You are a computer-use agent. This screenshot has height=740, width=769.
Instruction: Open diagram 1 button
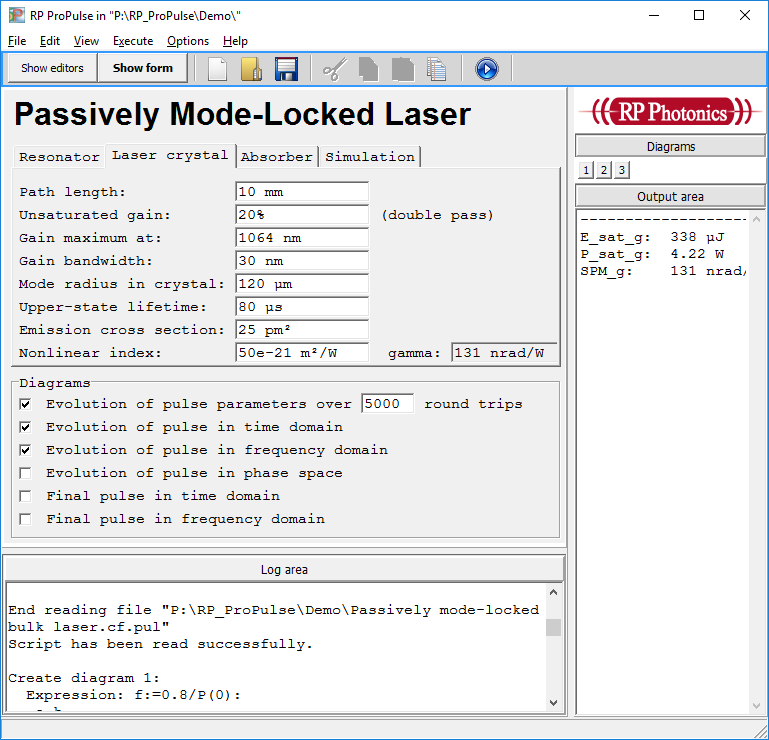click(586, 170)
